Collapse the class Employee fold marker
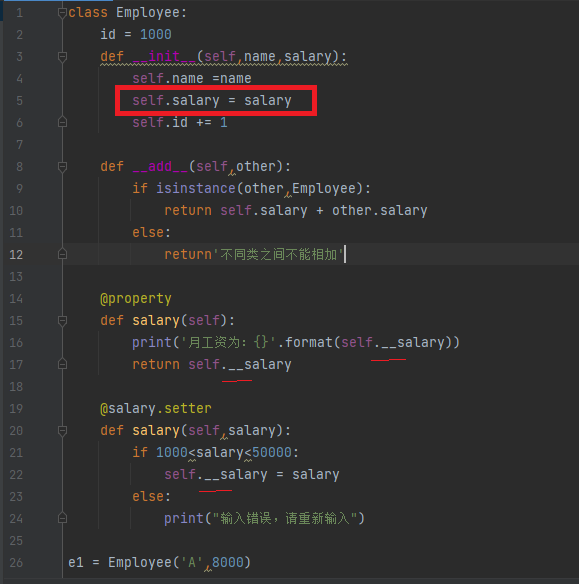This screenshot has height=584, width=579. coord(62,13)
